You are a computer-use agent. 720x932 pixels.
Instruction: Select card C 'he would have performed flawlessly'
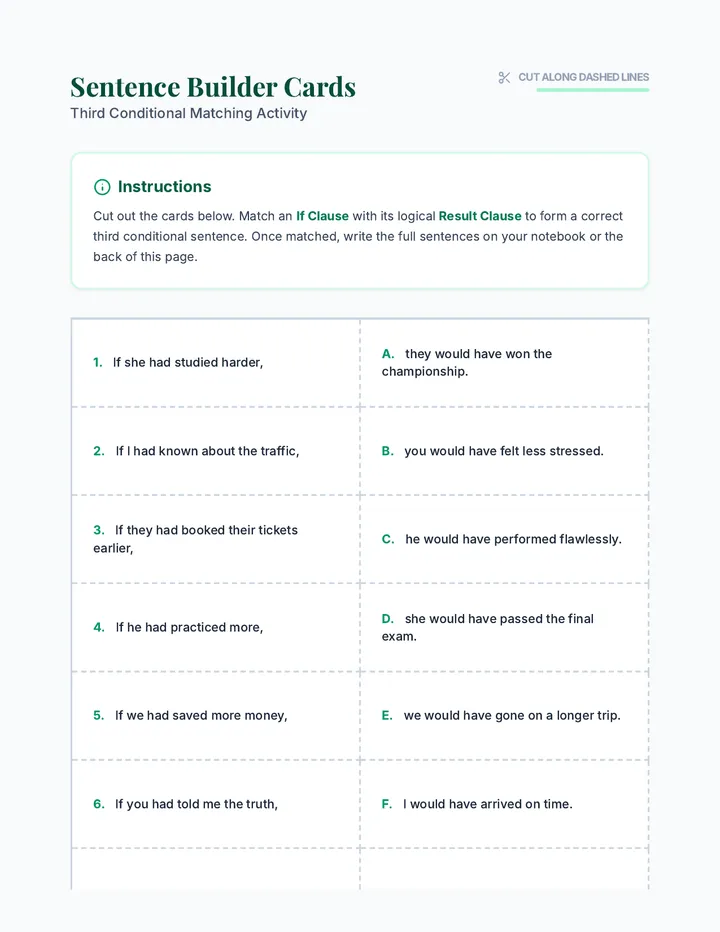[504, 539]
